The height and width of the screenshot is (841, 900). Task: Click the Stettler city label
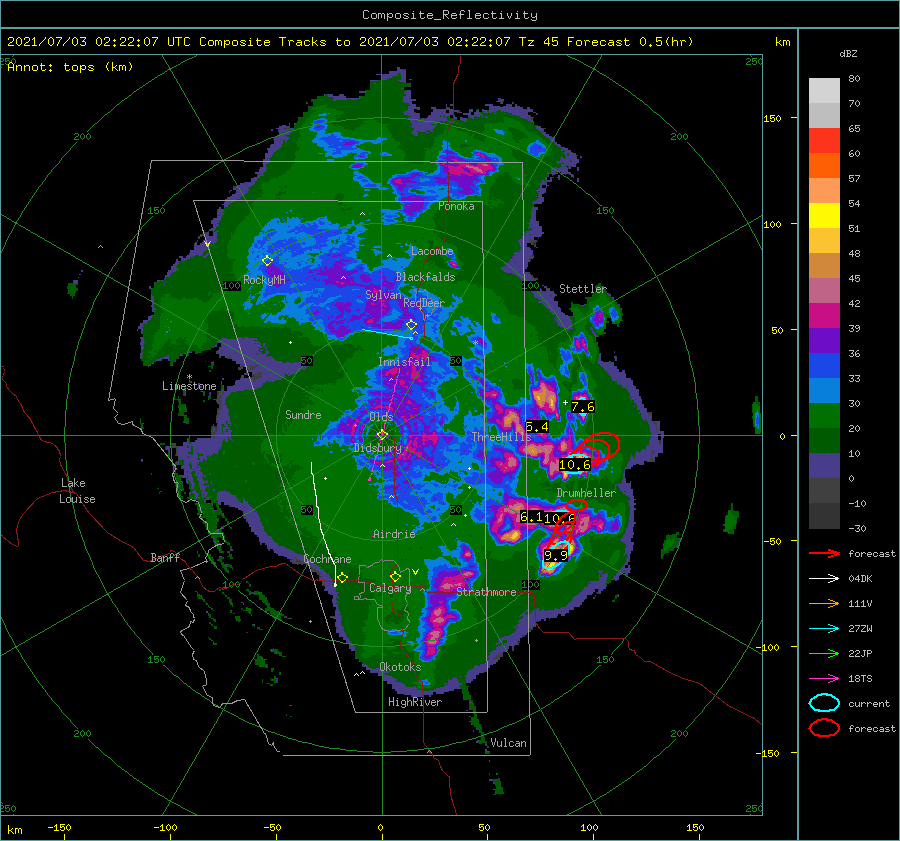click(x=583, y=289)
